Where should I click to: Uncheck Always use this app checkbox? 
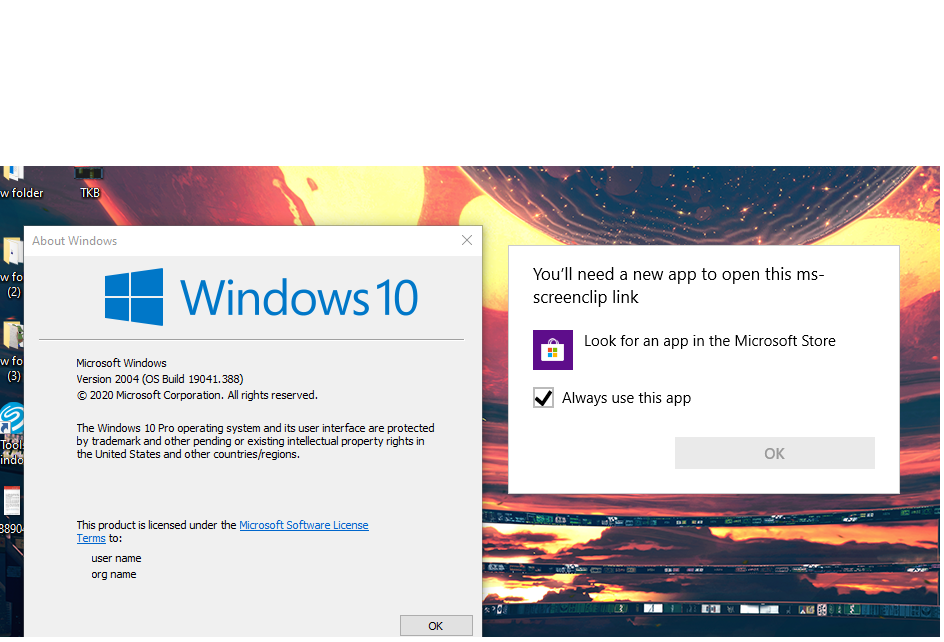point(543,397)
